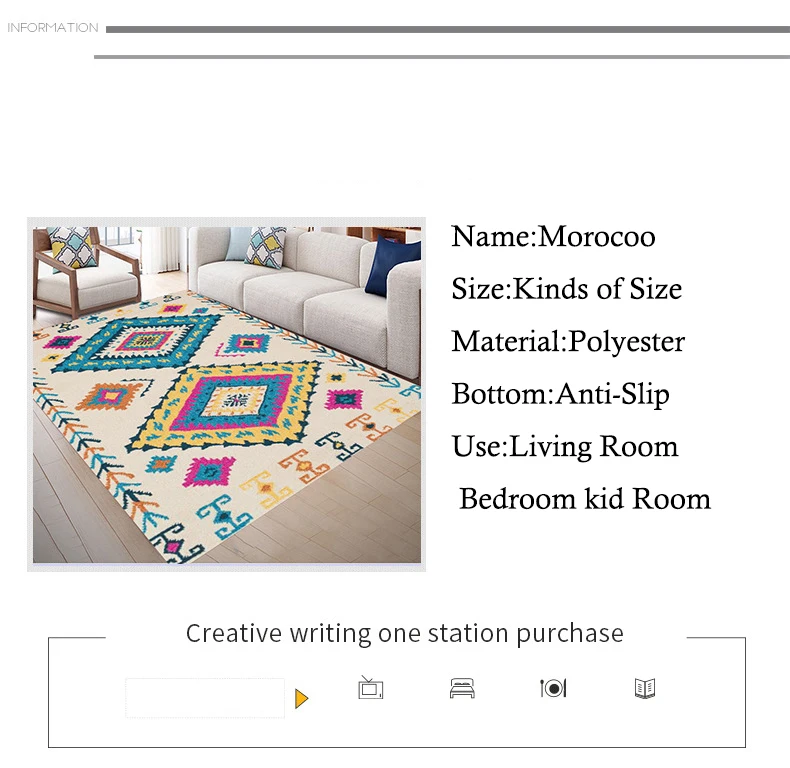Viewport: 790px width, 768px height.
Task: Select the Material:Polyester text
Action: point(568,342)
